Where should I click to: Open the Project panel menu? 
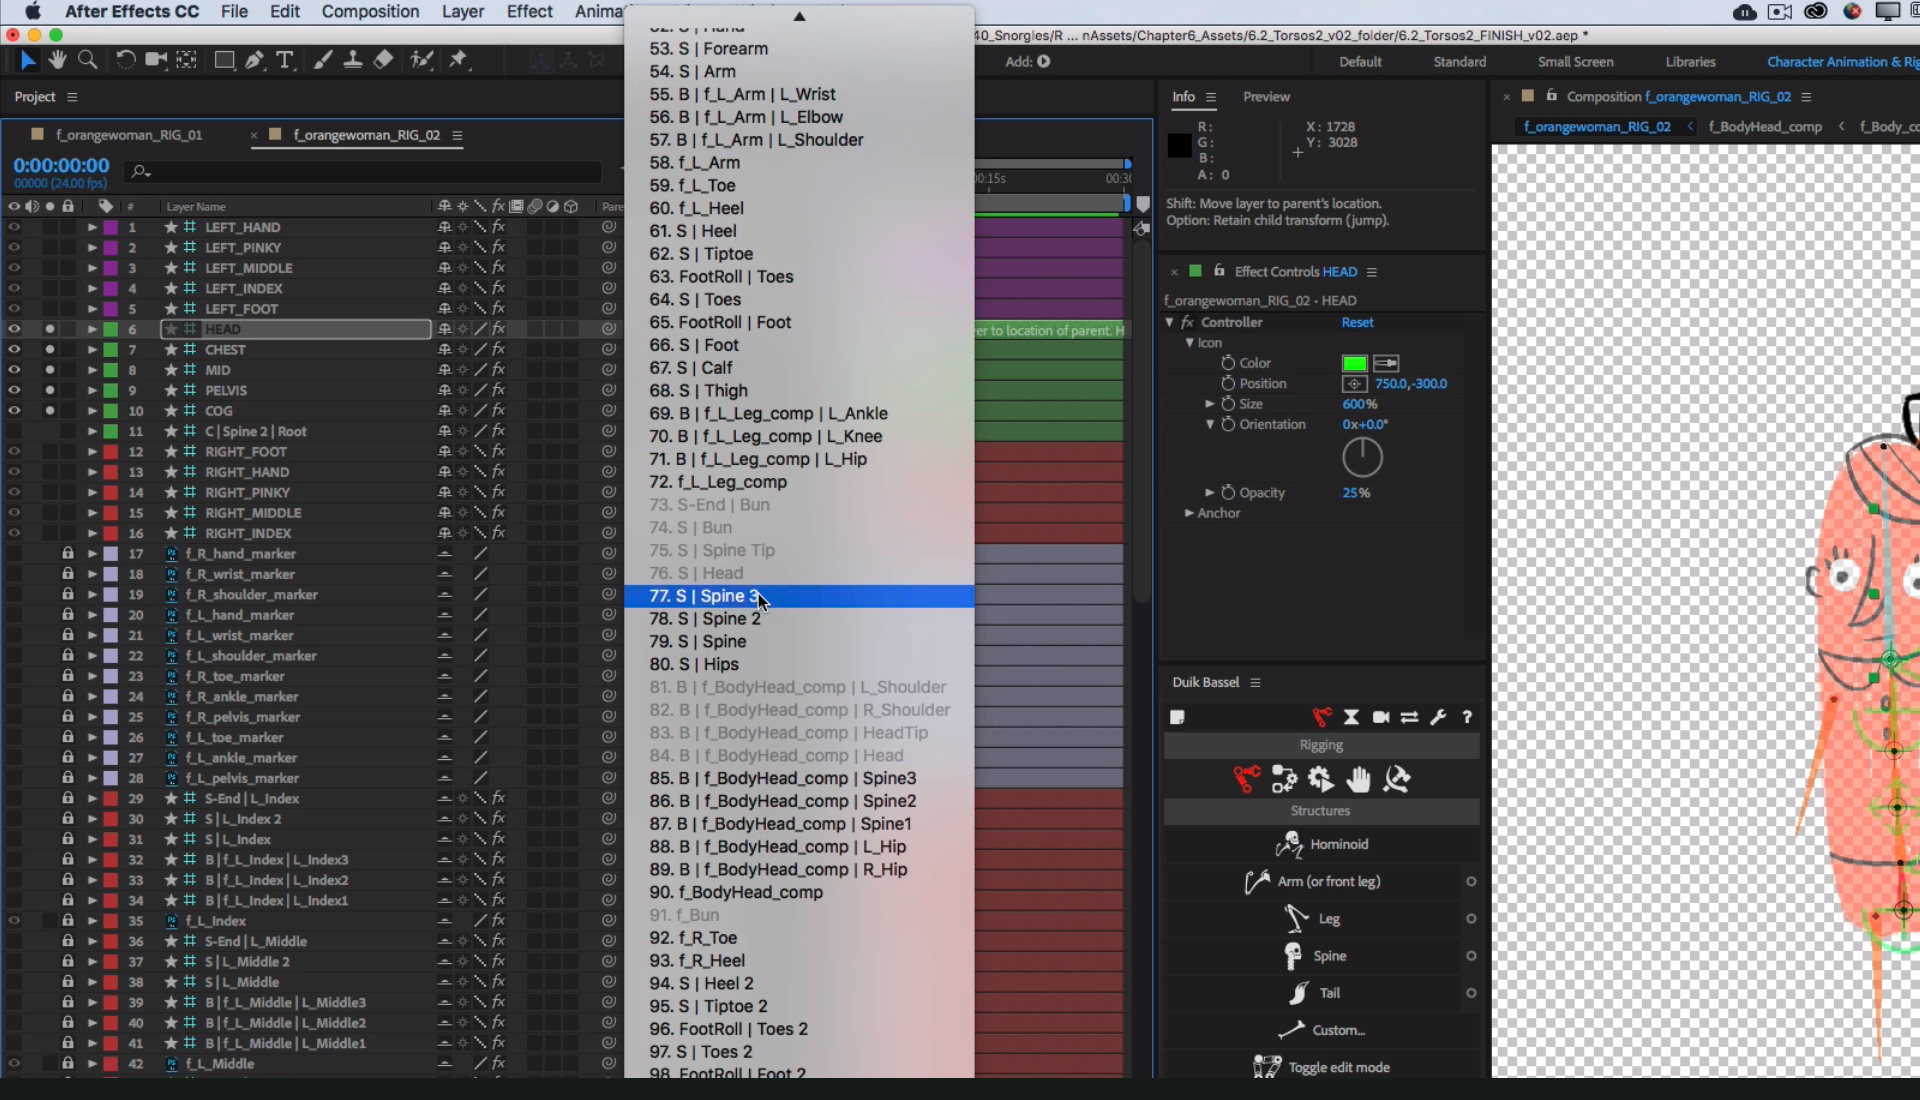[72, 97]
